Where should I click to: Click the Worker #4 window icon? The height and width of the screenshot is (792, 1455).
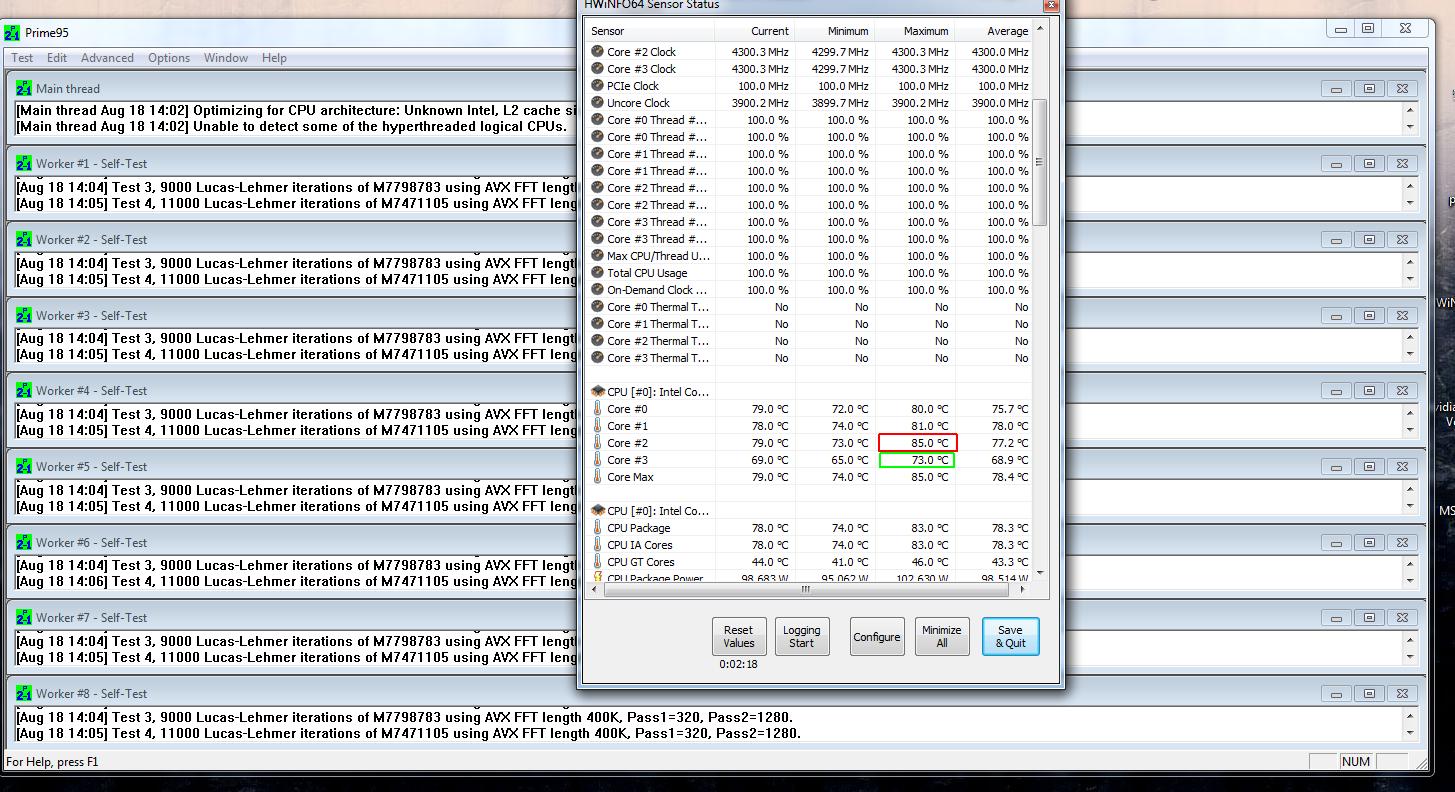[x=24, y=391]
